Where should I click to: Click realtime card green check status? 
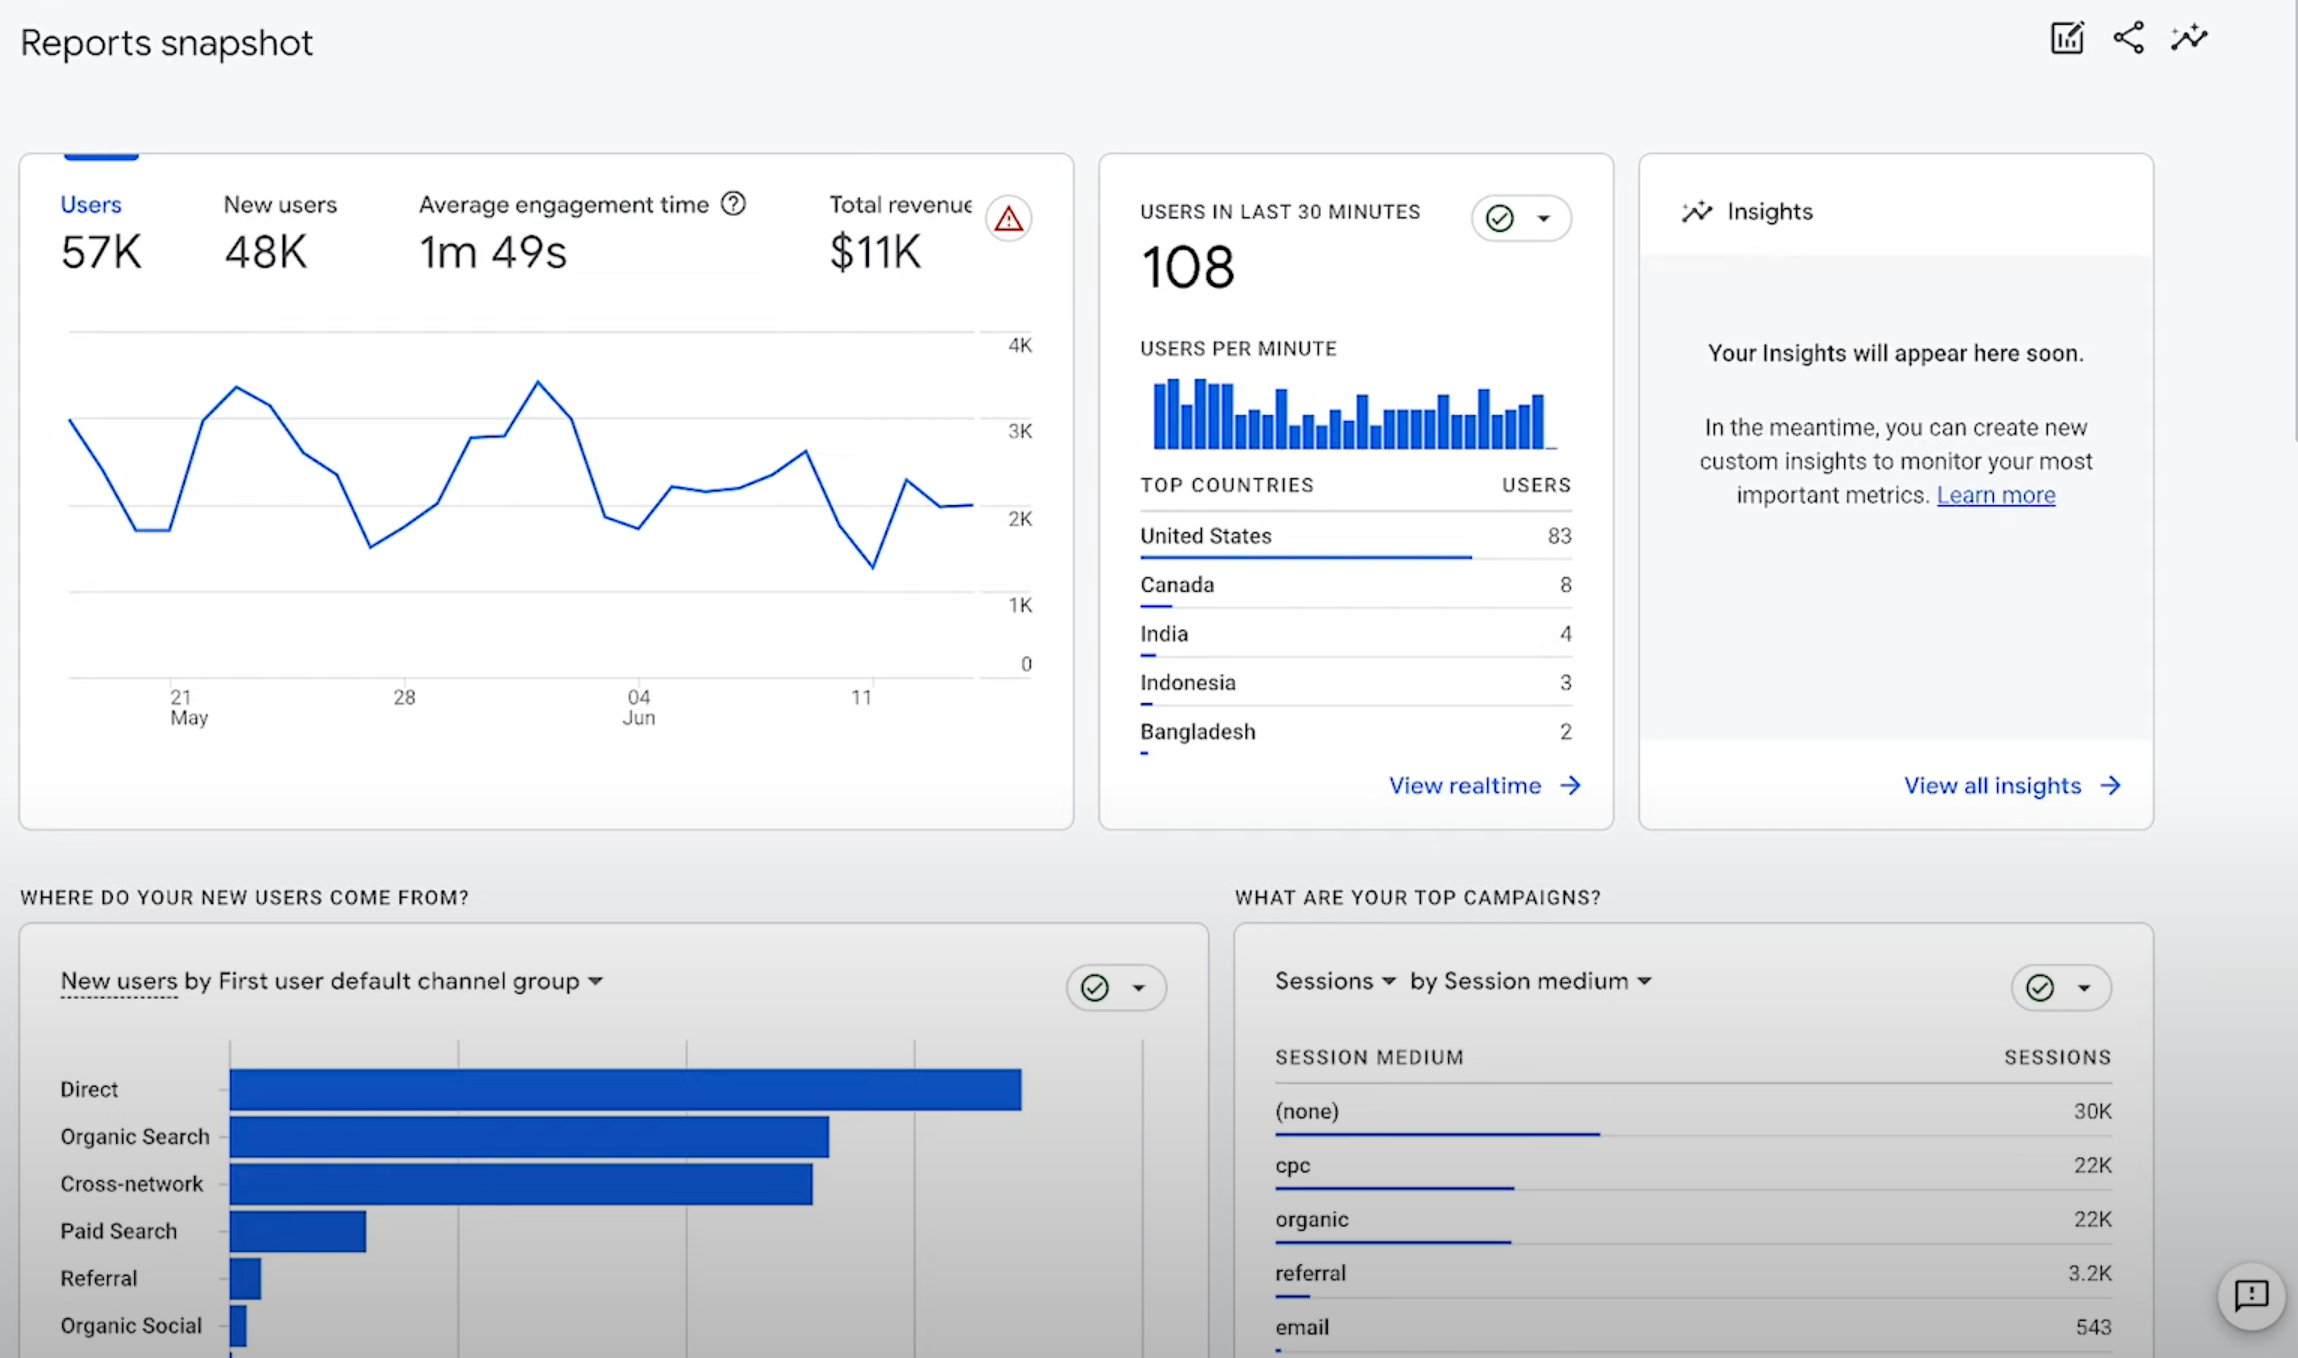pos(1500,218)
